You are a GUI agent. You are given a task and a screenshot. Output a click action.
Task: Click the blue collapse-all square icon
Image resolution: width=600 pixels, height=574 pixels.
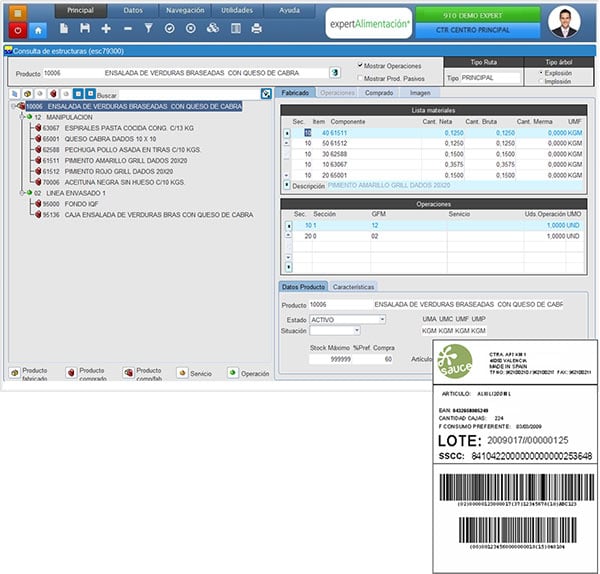[78, 93]
